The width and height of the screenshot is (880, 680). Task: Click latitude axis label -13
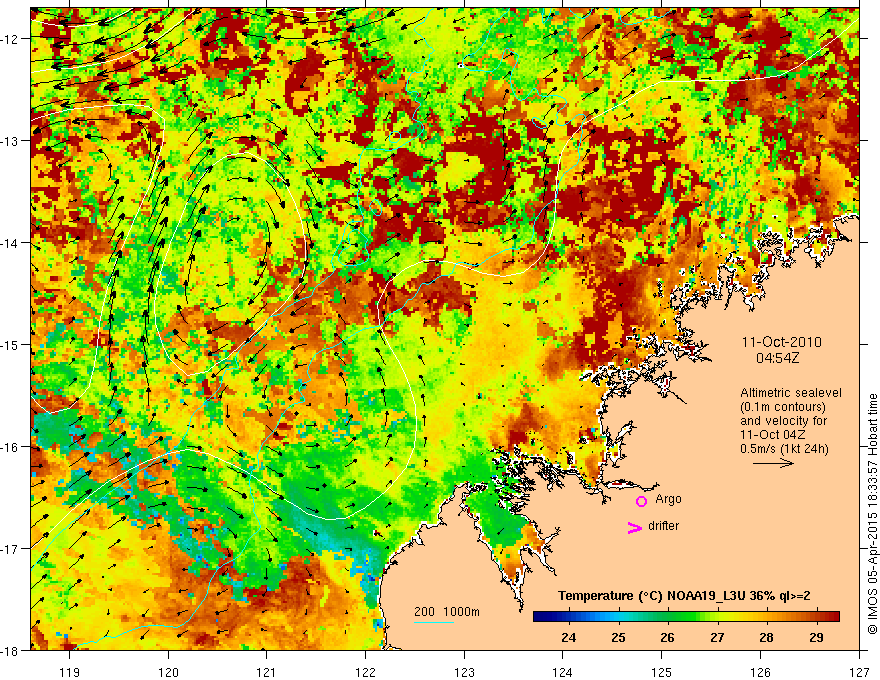click(x=11, y=141)
